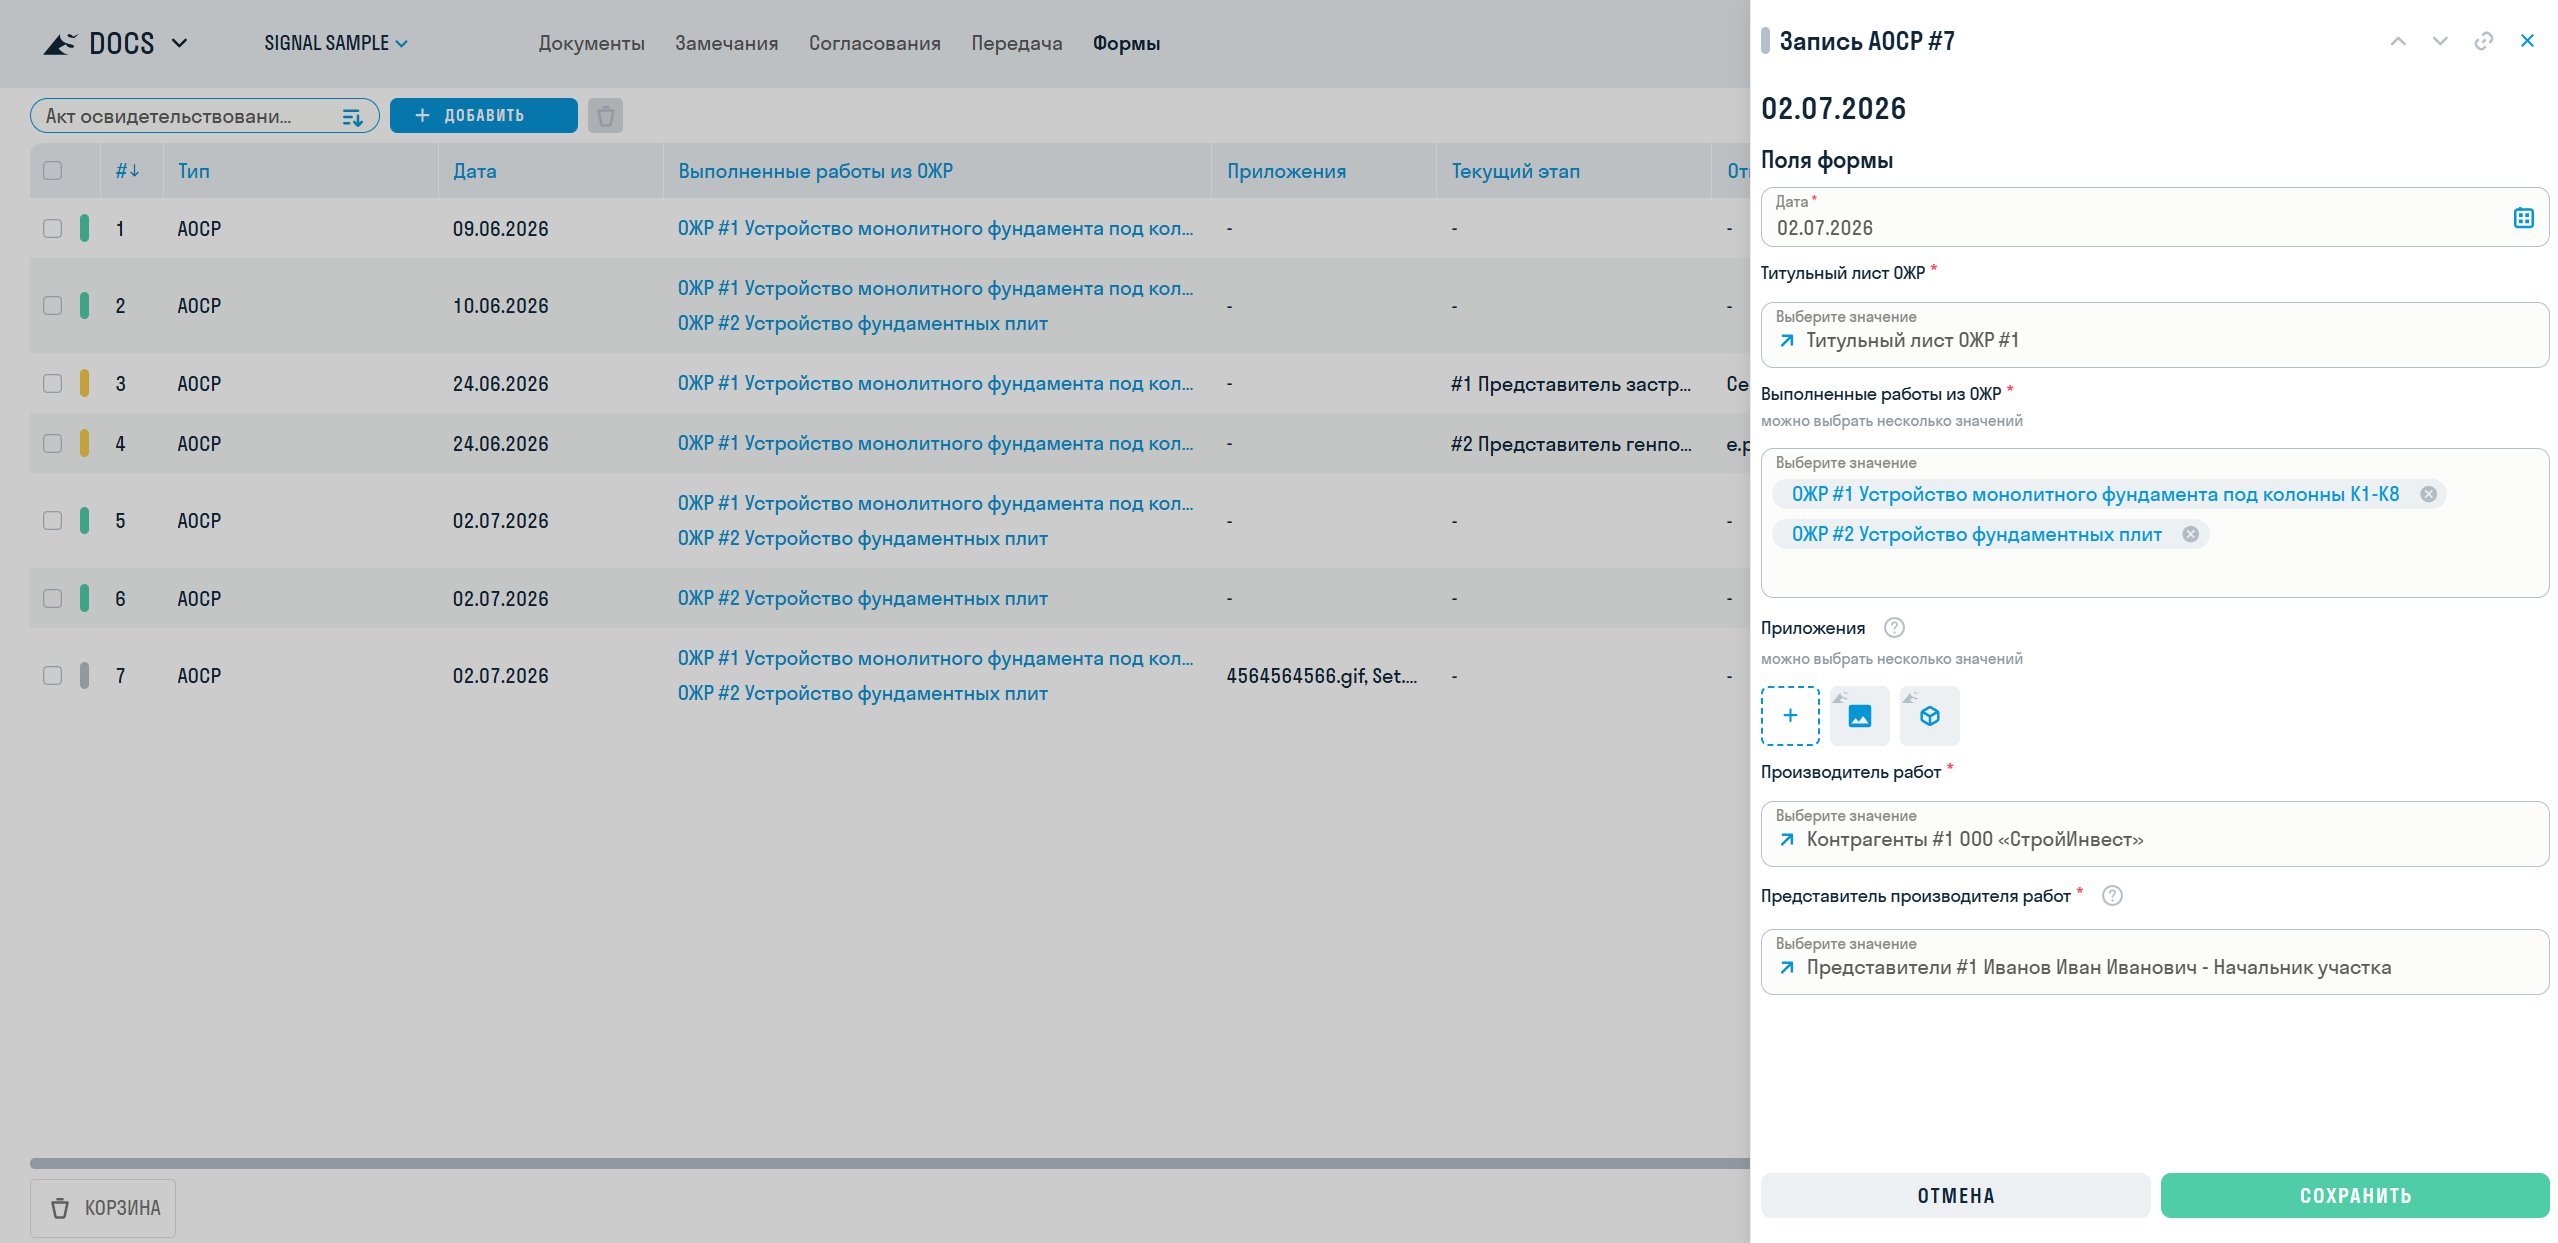Expand the DOCS module dropdown chevron
Image resolution: width=2558 pixels, height=1243 pixels.
click(180, 43)
